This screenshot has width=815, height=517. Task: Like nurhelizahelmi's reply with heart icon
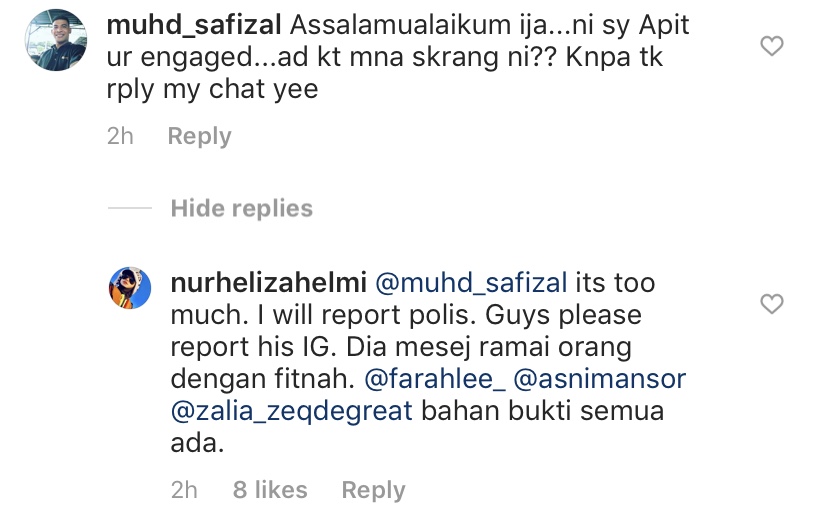(x=771, y=304)
